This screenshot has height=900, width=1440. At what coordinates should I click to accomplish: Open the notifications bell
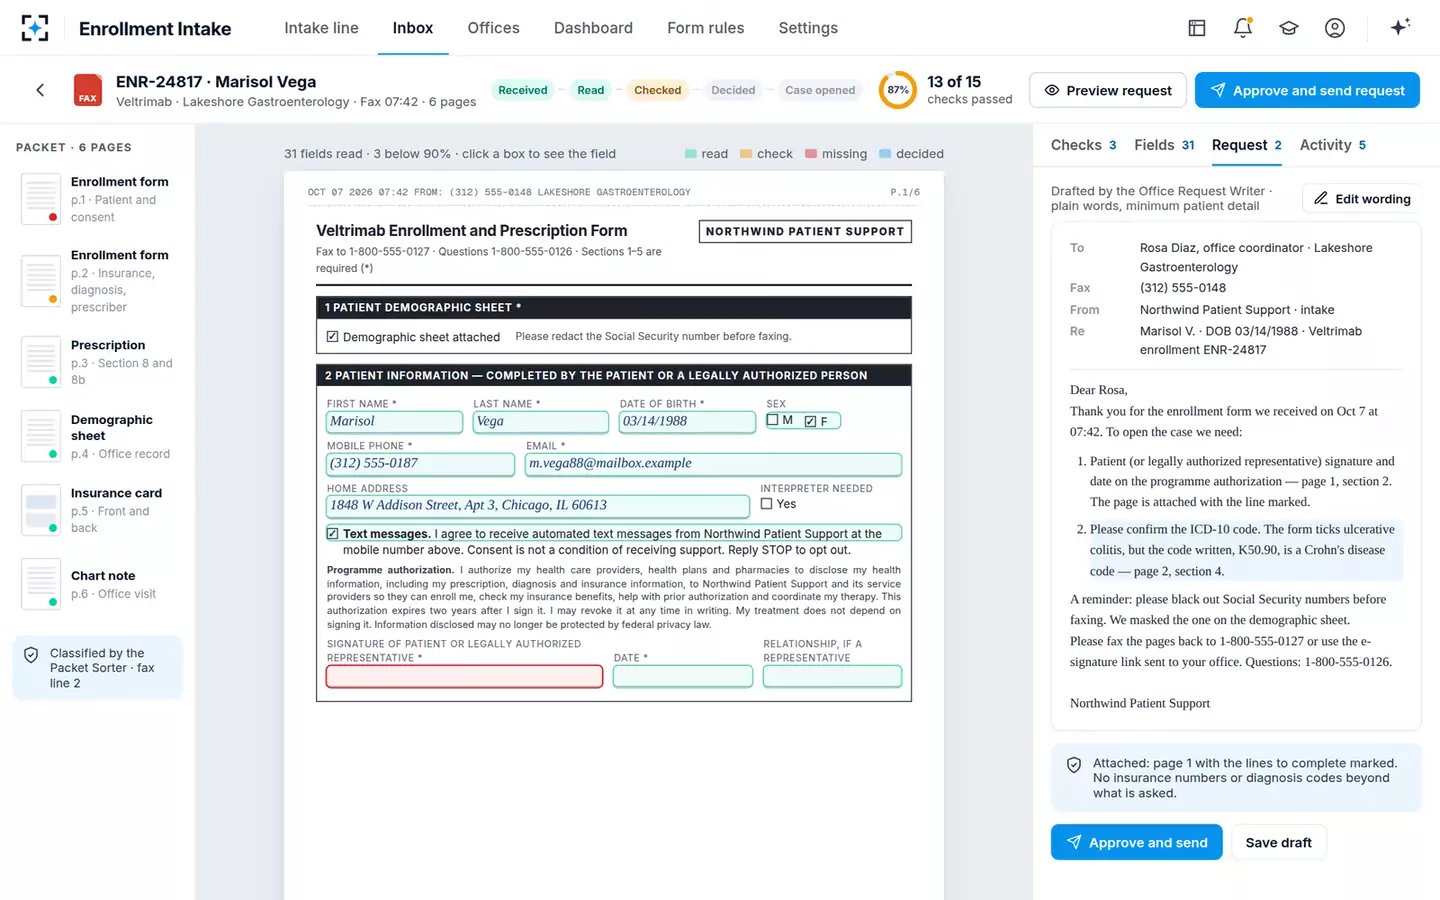pyautogui.click(x=1242, y=28)
